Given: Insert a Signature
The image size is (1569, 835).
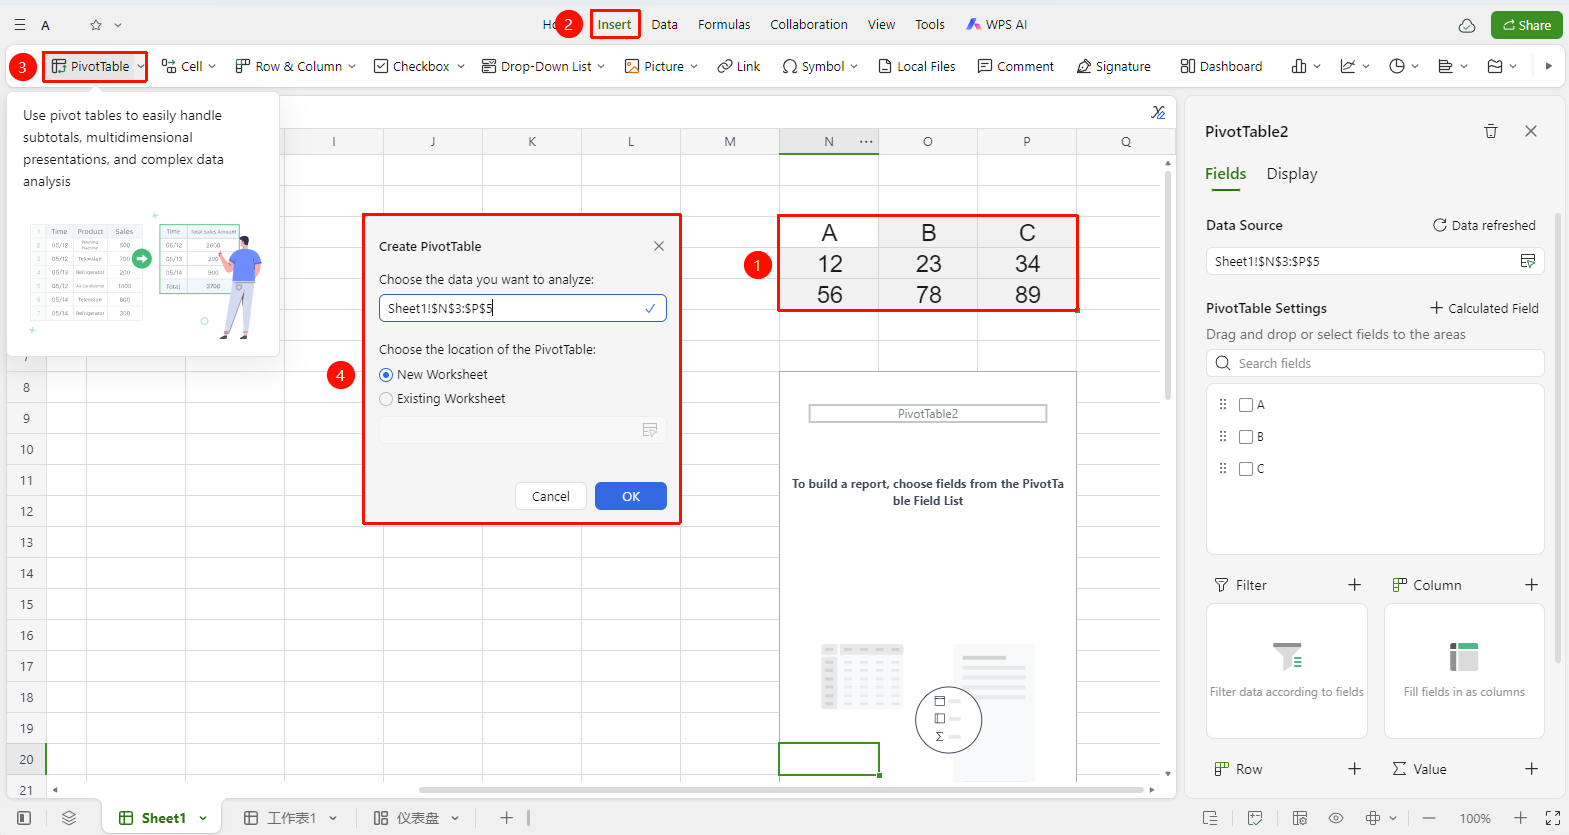Looking at the screenshot, I should tap(1113, 66).
